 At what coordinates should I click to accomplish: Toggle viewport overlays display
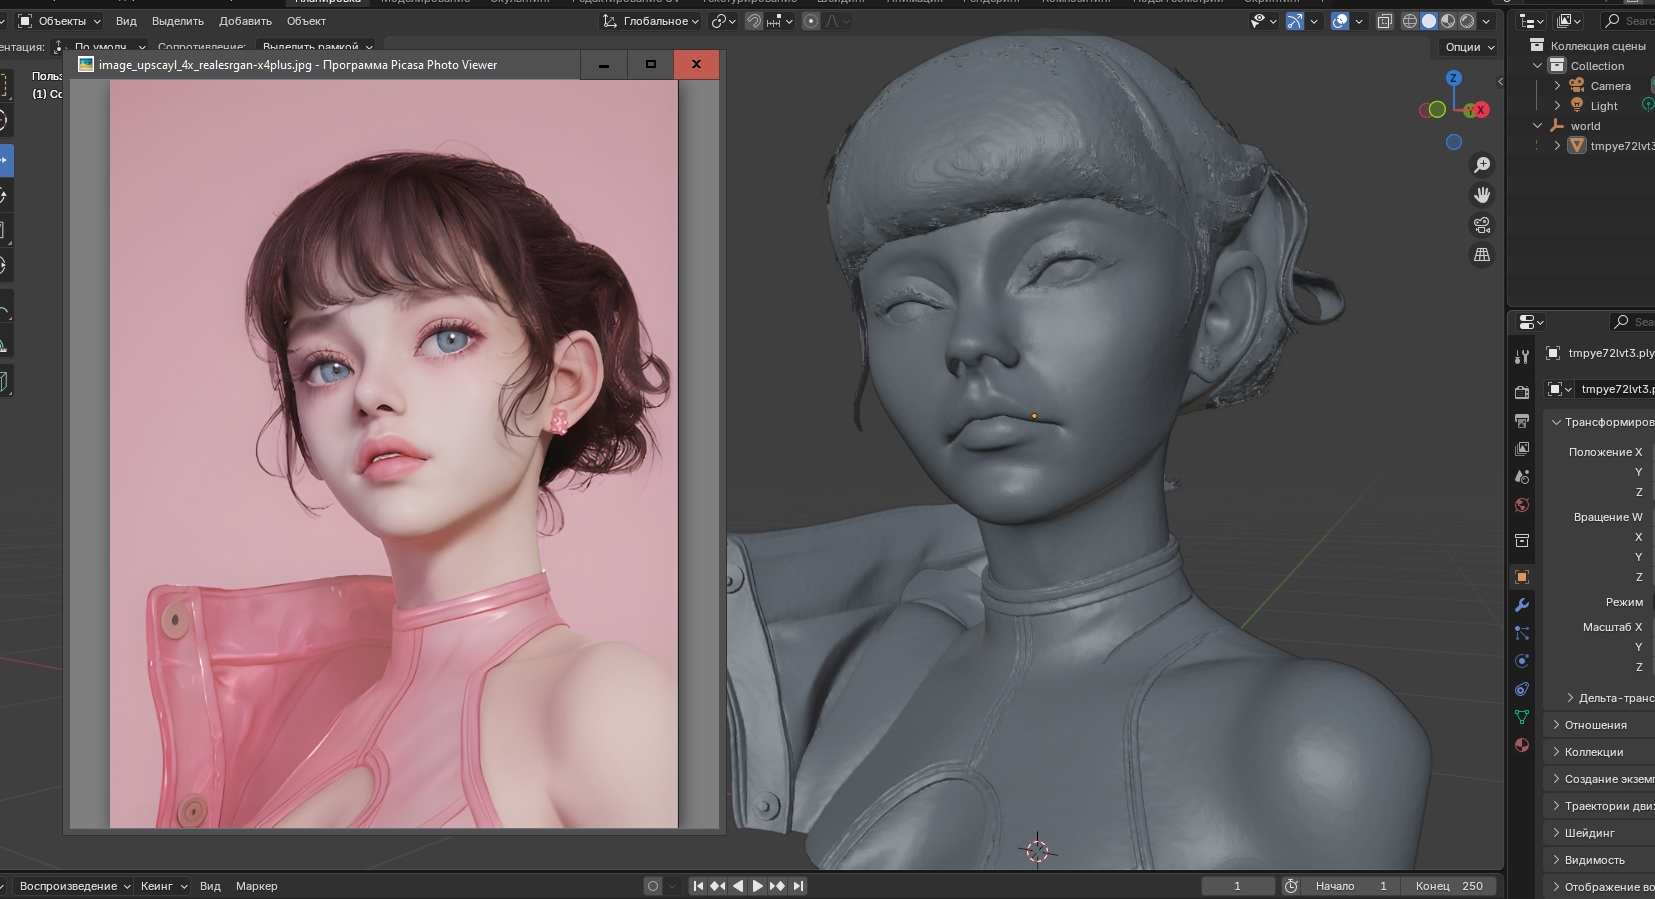coord(1340,21)
